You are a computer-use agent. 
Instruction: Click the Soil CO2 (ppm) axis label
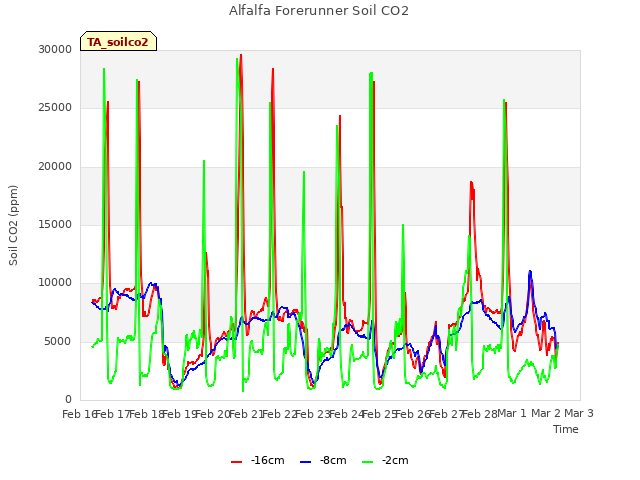point(13,225)
